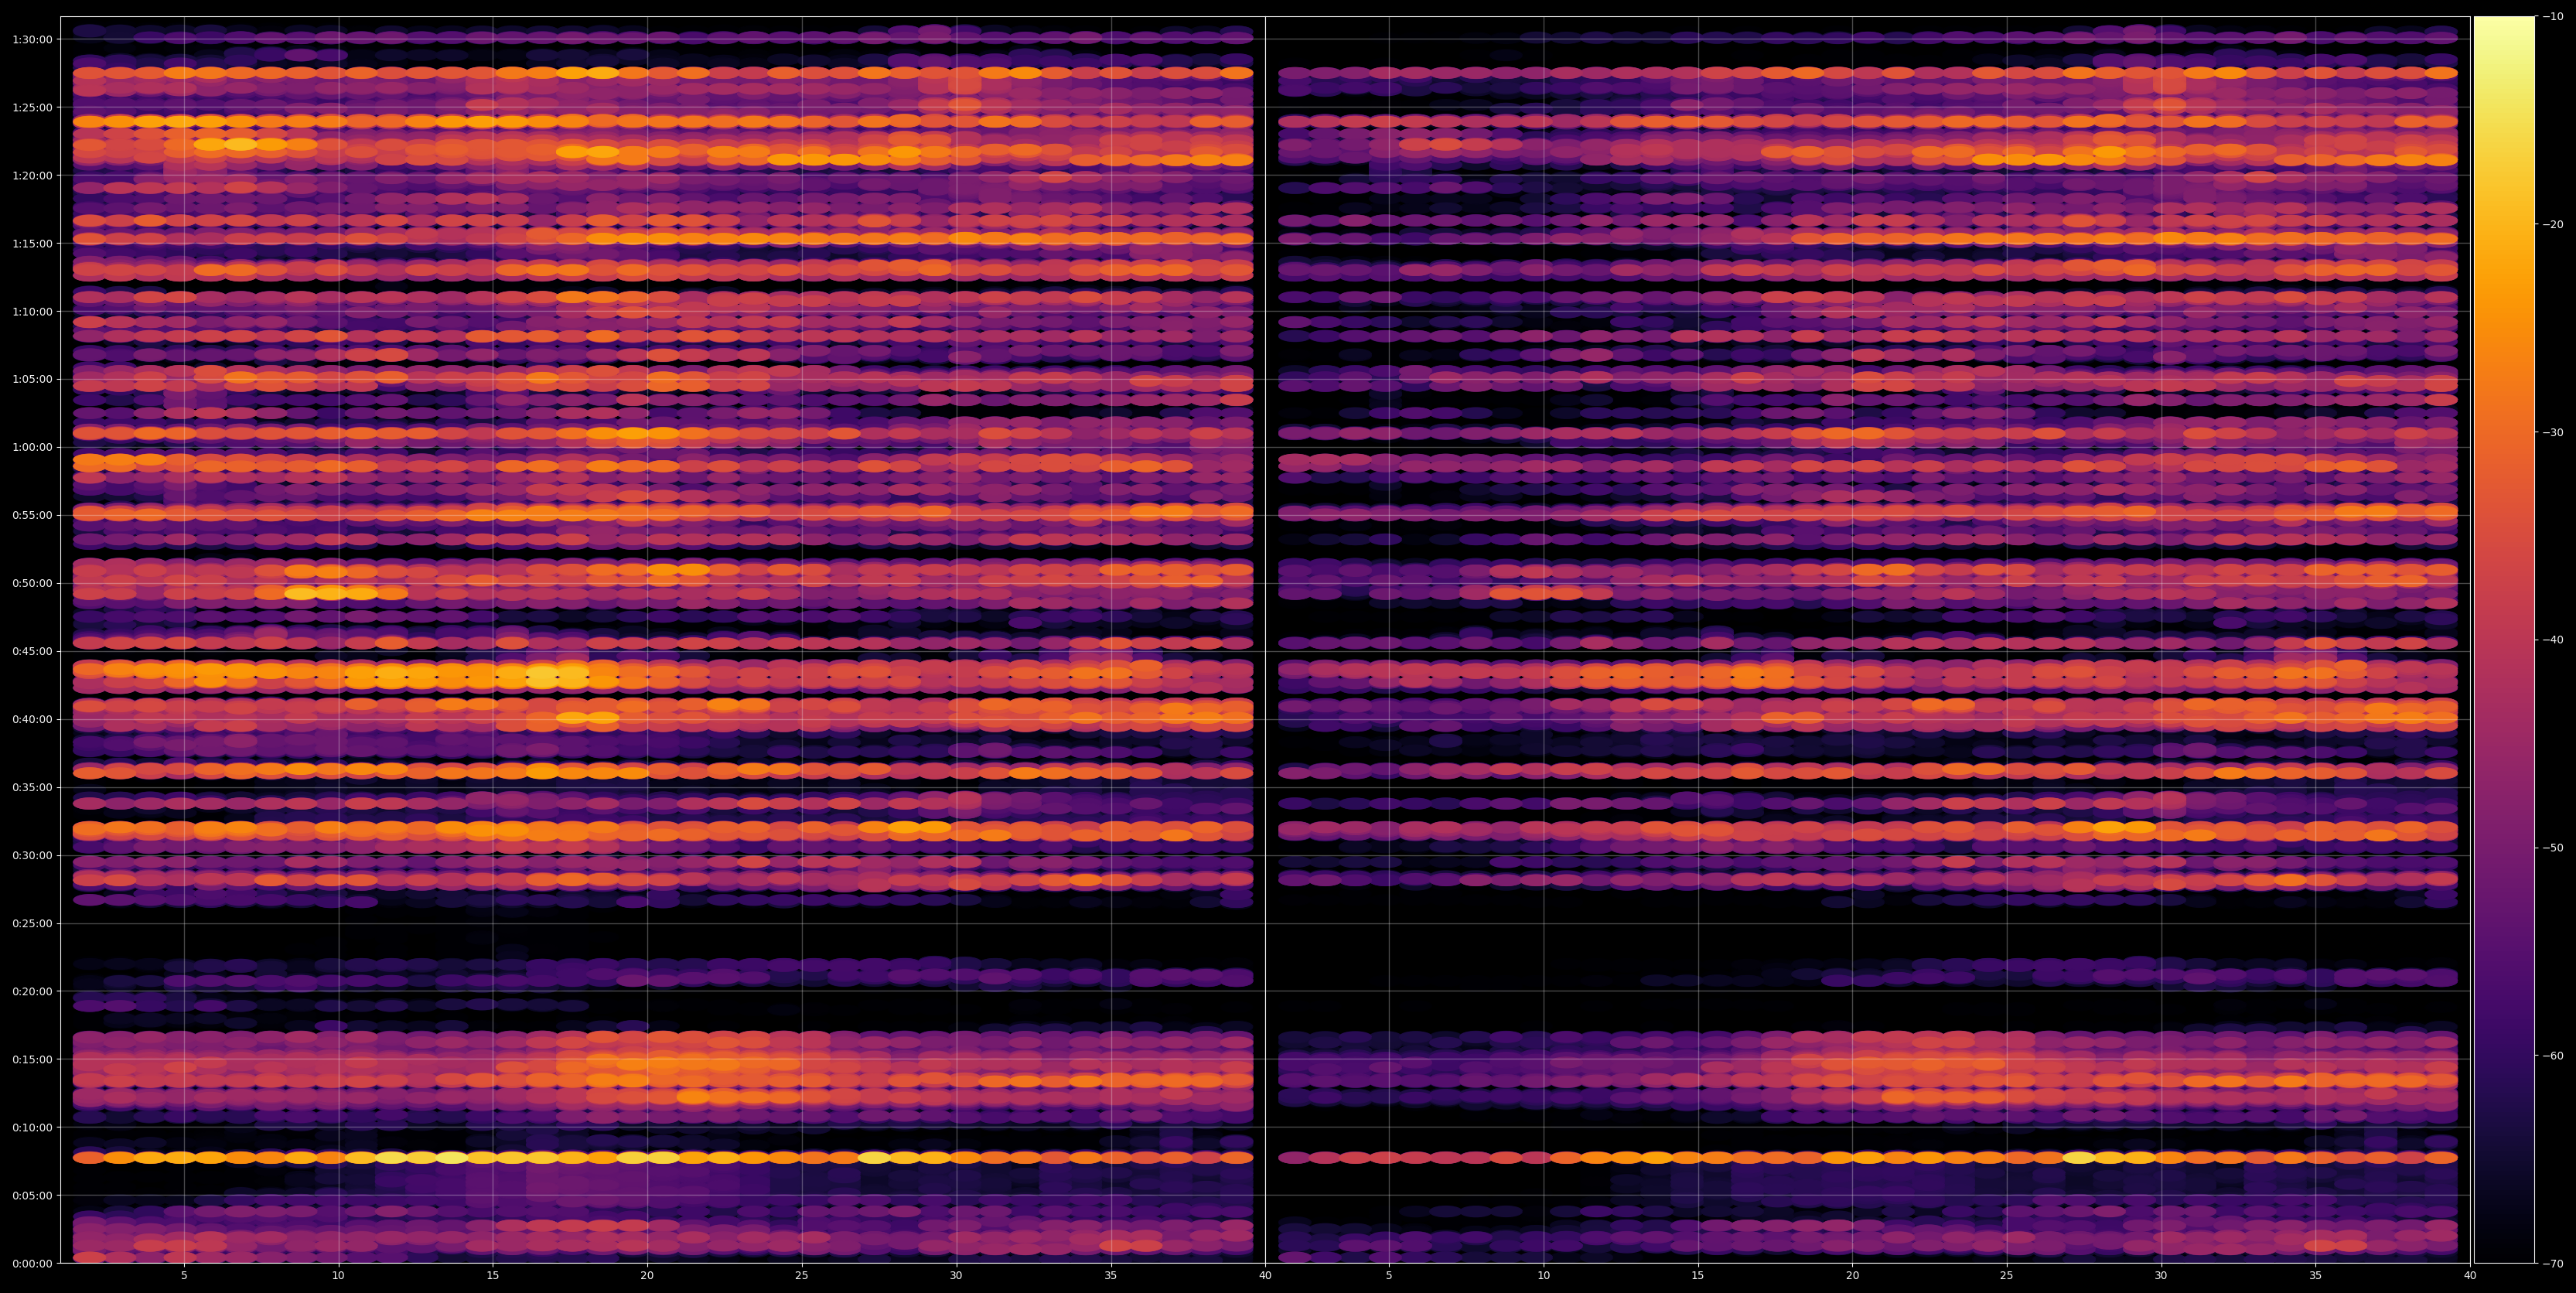Click x-axis label 5 of left heatmap
The height and width of the screenshot is (1293, 2576).
point(184,1276)
